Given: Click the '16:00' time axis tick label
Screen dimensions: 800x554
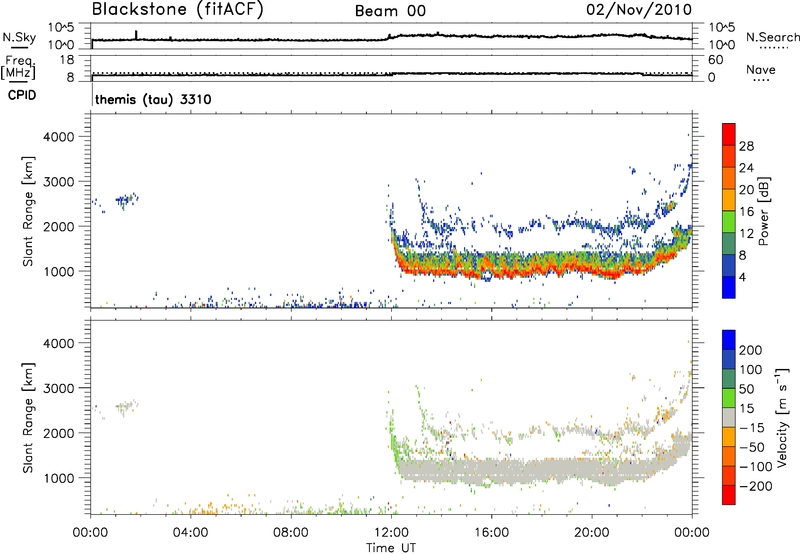Looking at the screenshot, I should tap(491, 533).
